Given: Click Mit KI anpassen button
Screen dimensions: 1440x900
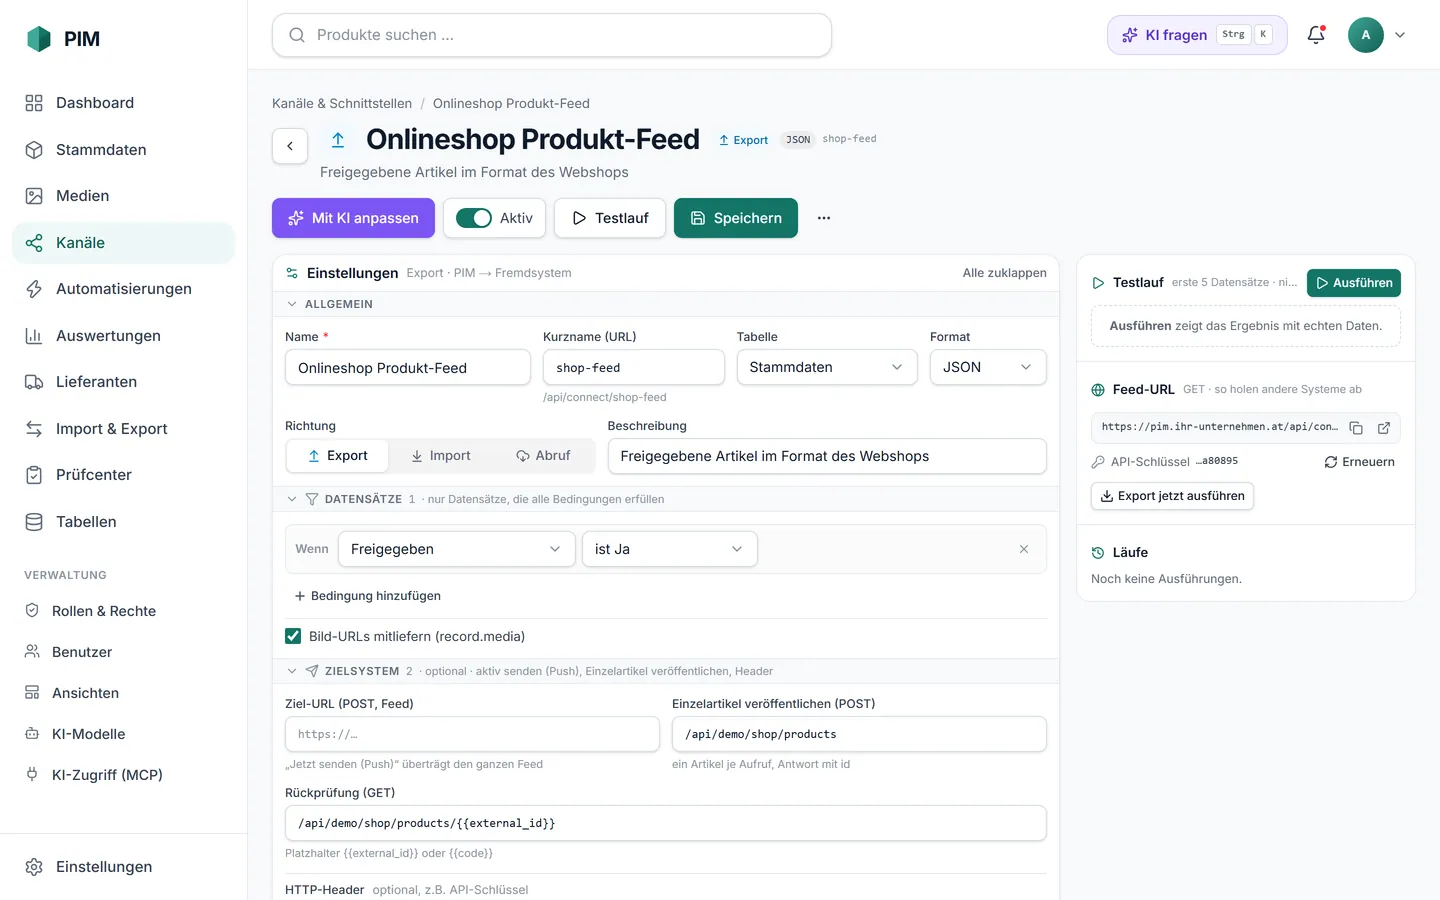Looking at the screenshot, I should [353, 218].
